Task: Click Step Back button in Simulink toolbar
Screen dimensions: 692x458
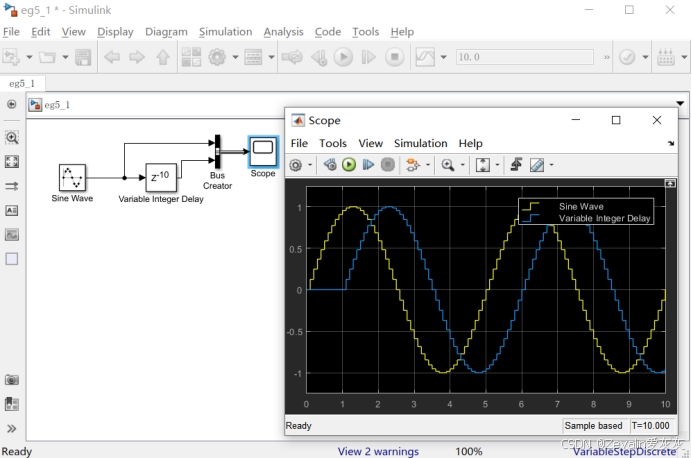Action: tap(319, 57)
